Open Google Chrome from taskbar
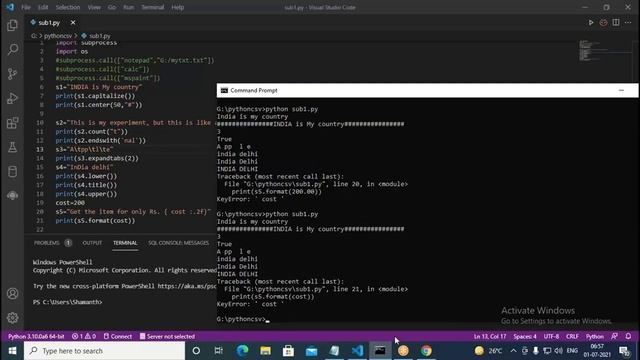640x360 pixels. click(426, 351)
